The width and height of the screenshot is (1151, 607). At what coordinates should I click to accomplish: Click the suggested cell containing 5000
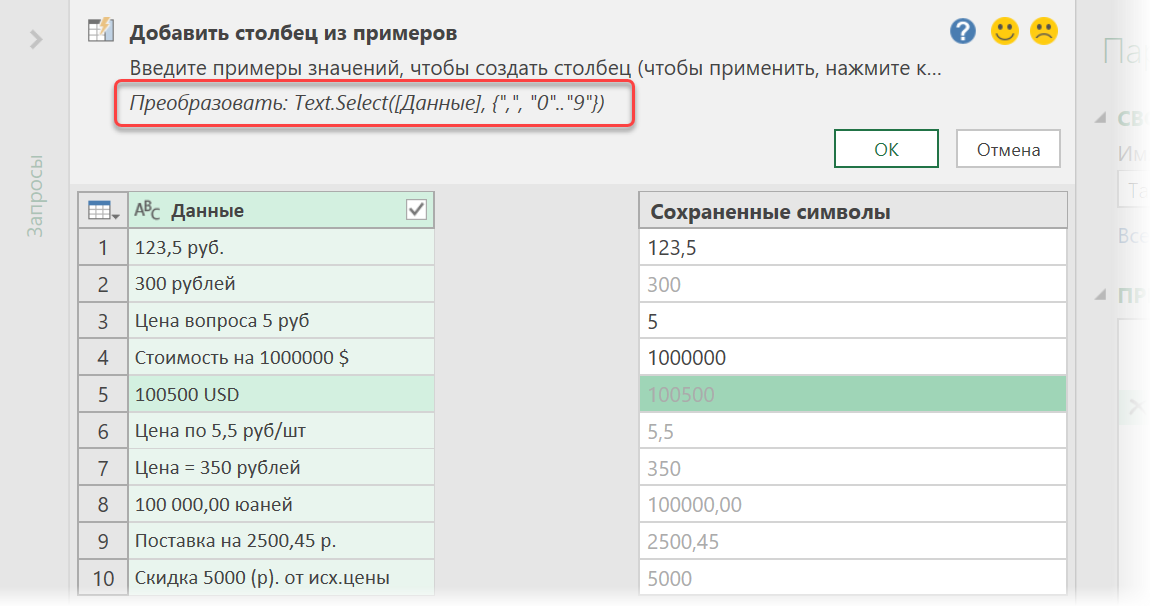pos(853,578)
